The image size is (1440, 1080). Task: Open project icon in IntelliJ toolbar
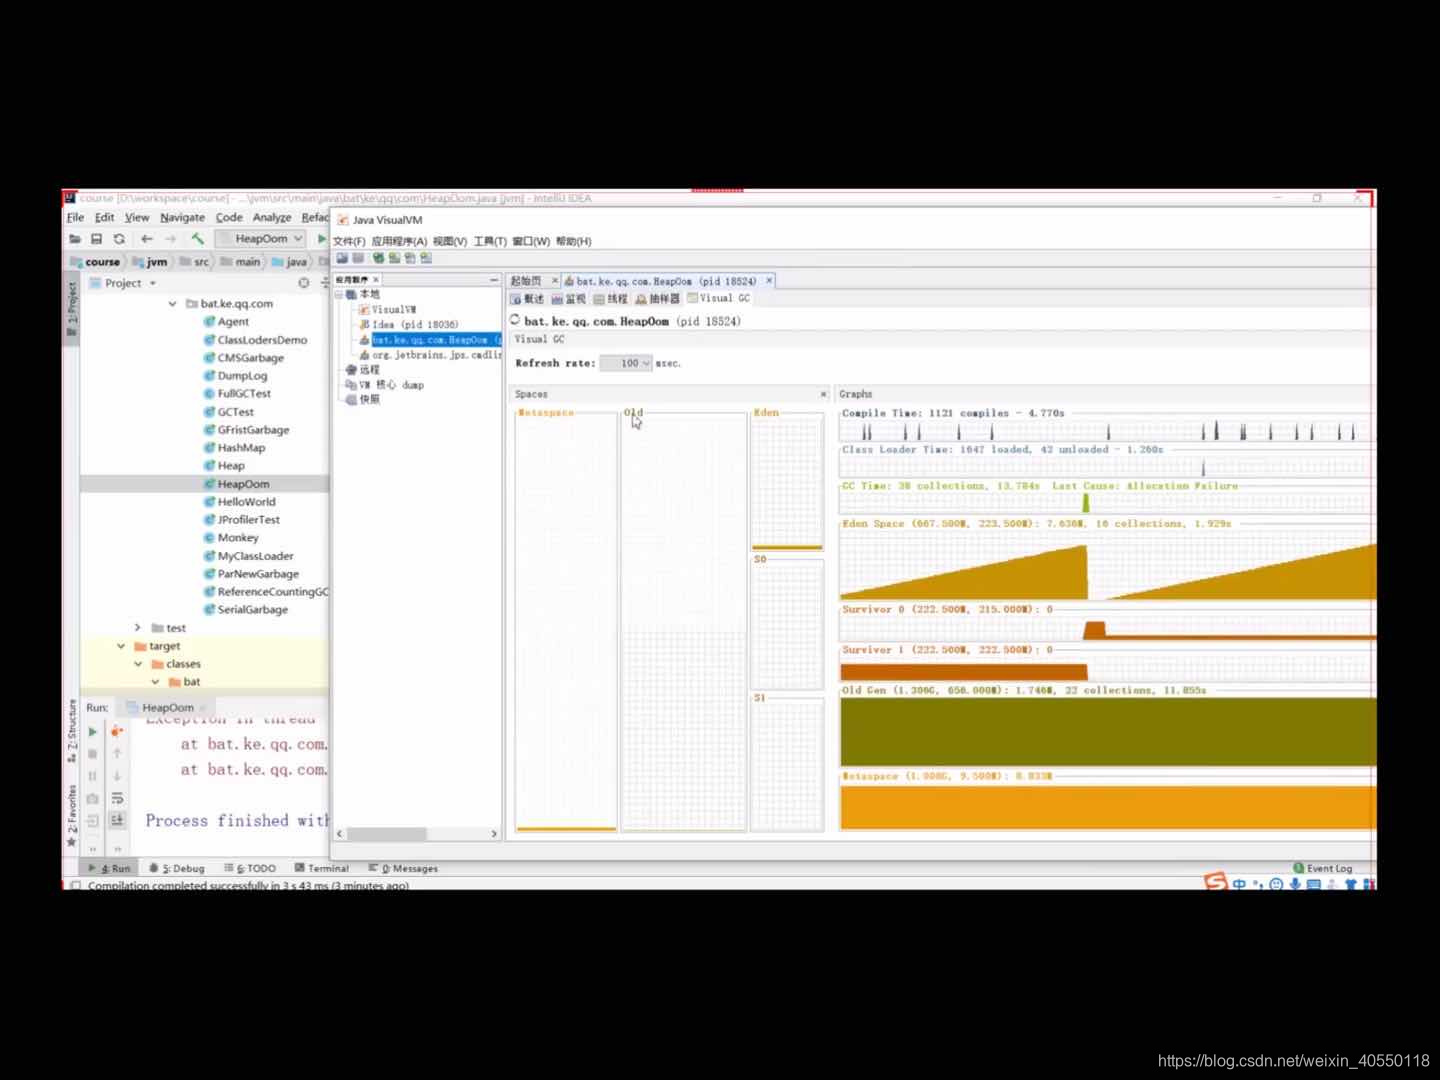point(75,239)
